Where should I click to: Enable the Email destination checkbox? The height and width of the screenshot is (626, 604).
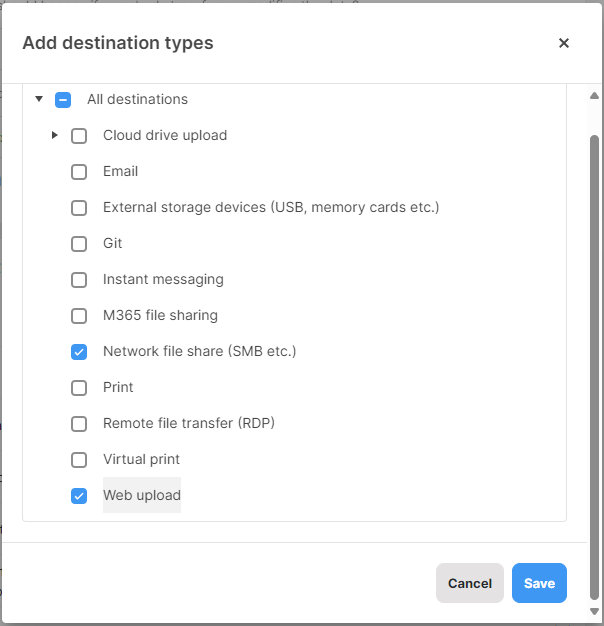click(x=79, y=172)
